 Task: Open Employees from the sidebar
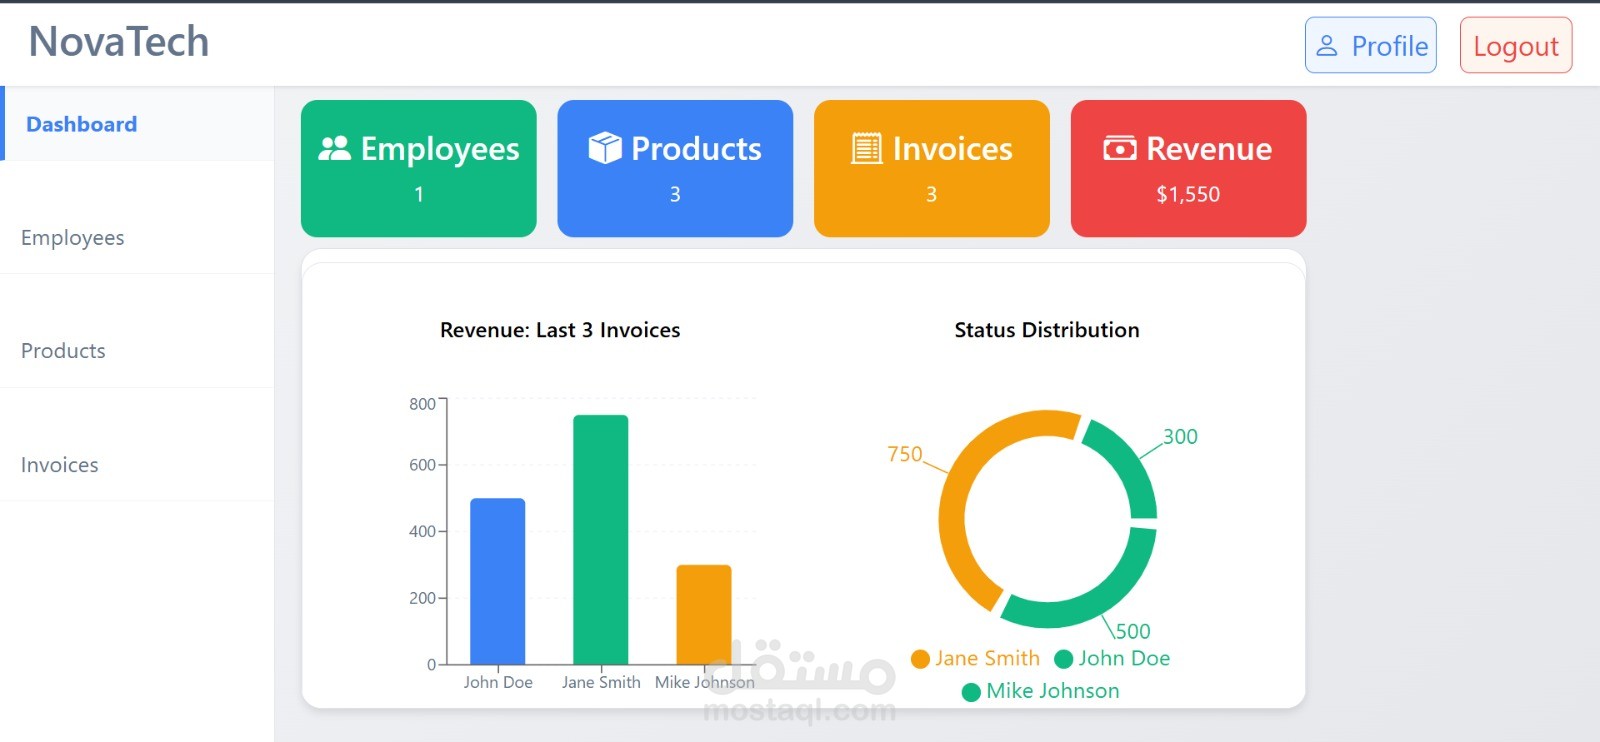(137, 237)
